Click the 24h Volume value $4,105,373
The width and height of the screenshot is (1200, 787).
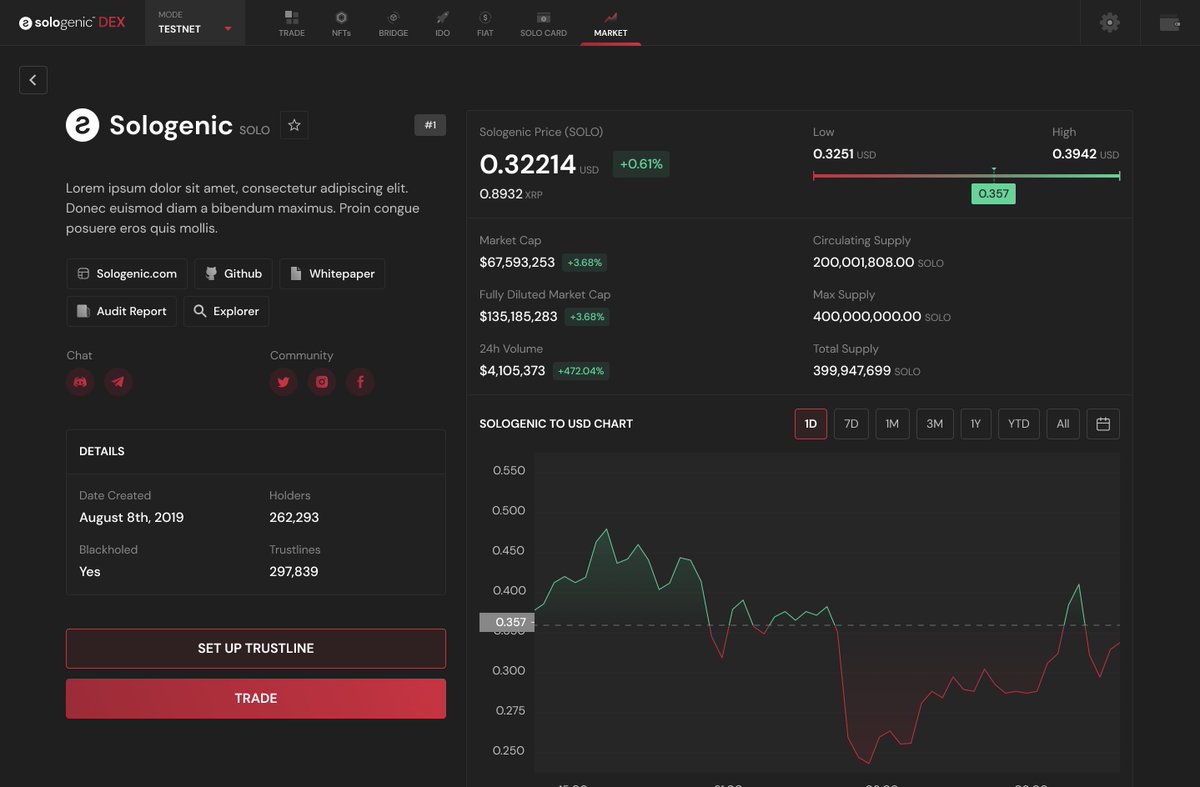513,370
